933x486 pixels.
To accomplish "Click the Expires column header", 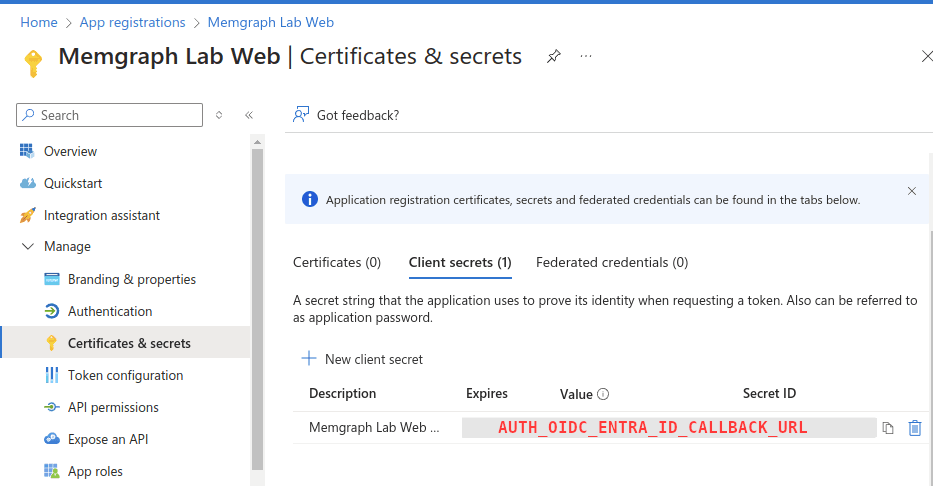I will 487,393.
